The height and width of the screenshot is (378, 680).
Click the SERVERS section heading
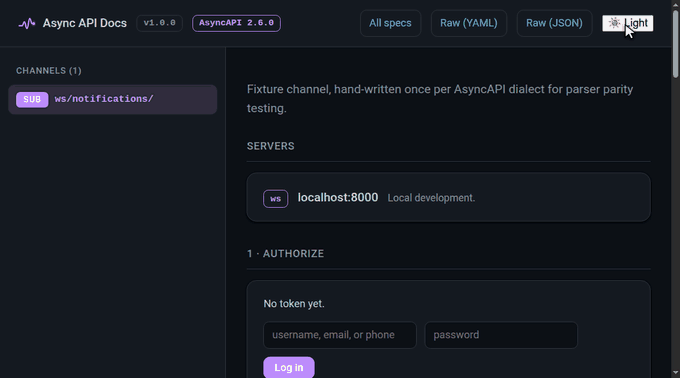(x=271, y=146)
